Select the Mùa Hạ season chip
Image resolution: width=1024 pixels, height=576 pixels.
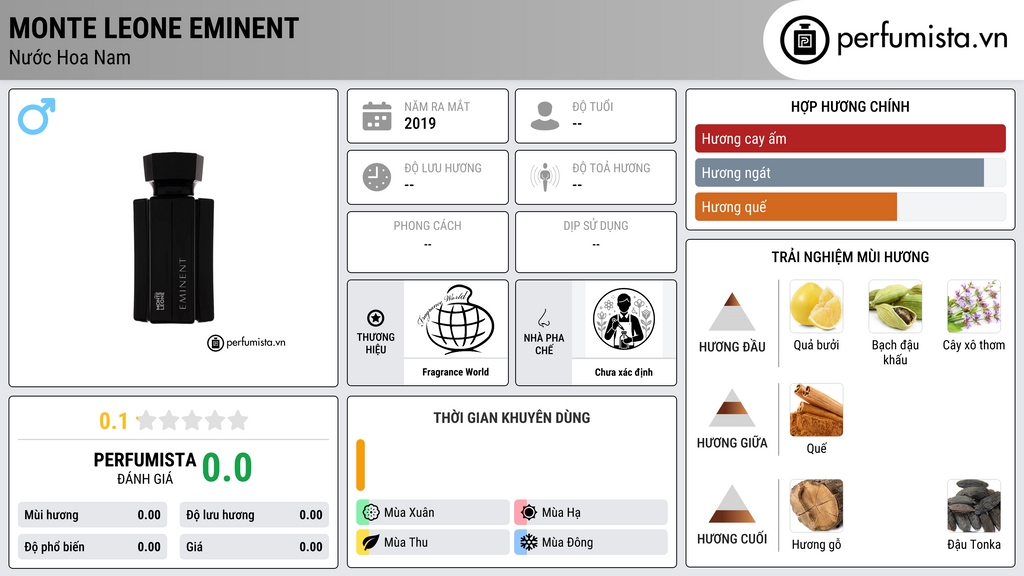(x=591, y=513)
